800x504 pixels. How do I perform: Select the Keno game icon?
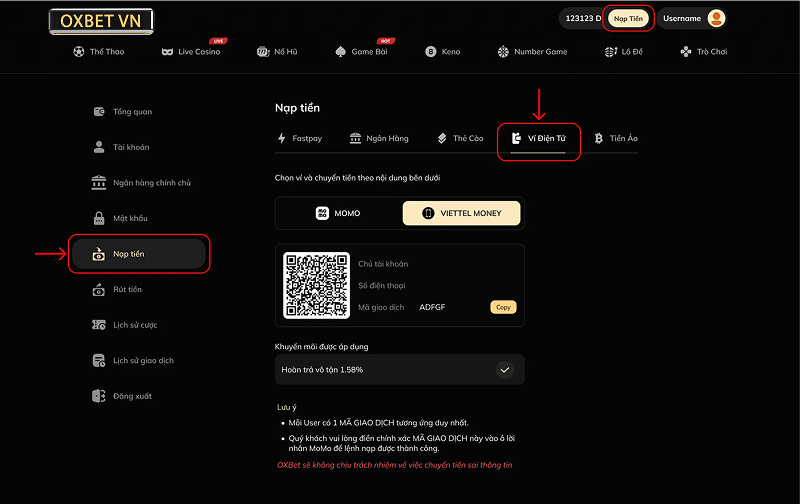point(431,51)
